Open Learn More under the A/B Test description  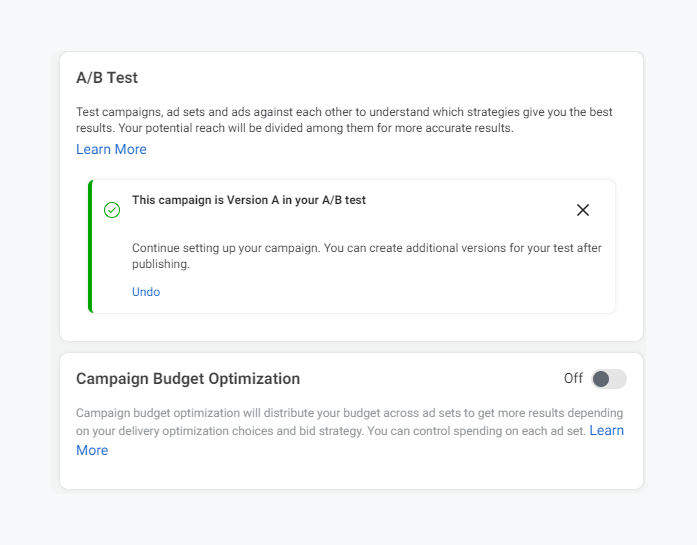111,149
